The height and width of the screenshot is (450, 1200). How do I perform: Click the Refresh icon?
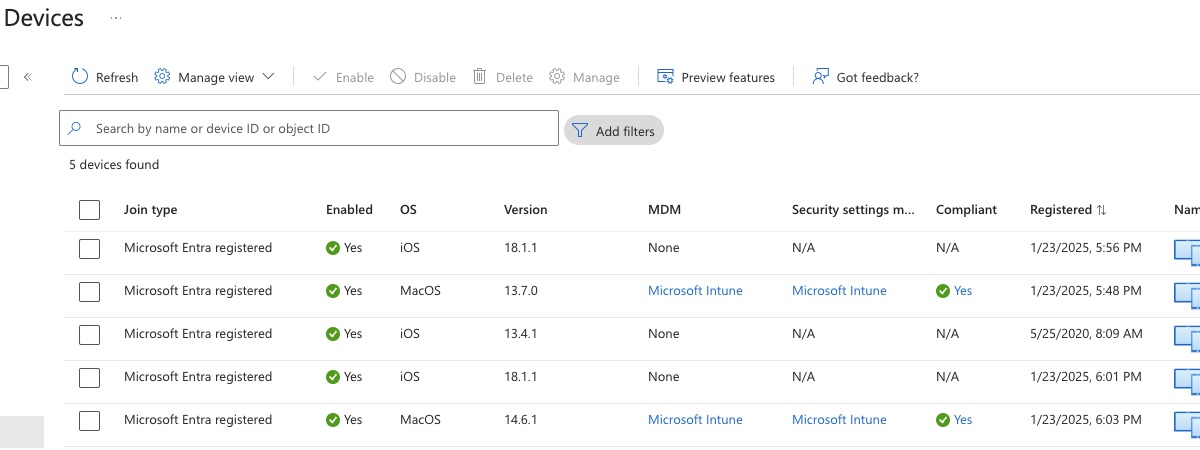(x=80, y=76)
